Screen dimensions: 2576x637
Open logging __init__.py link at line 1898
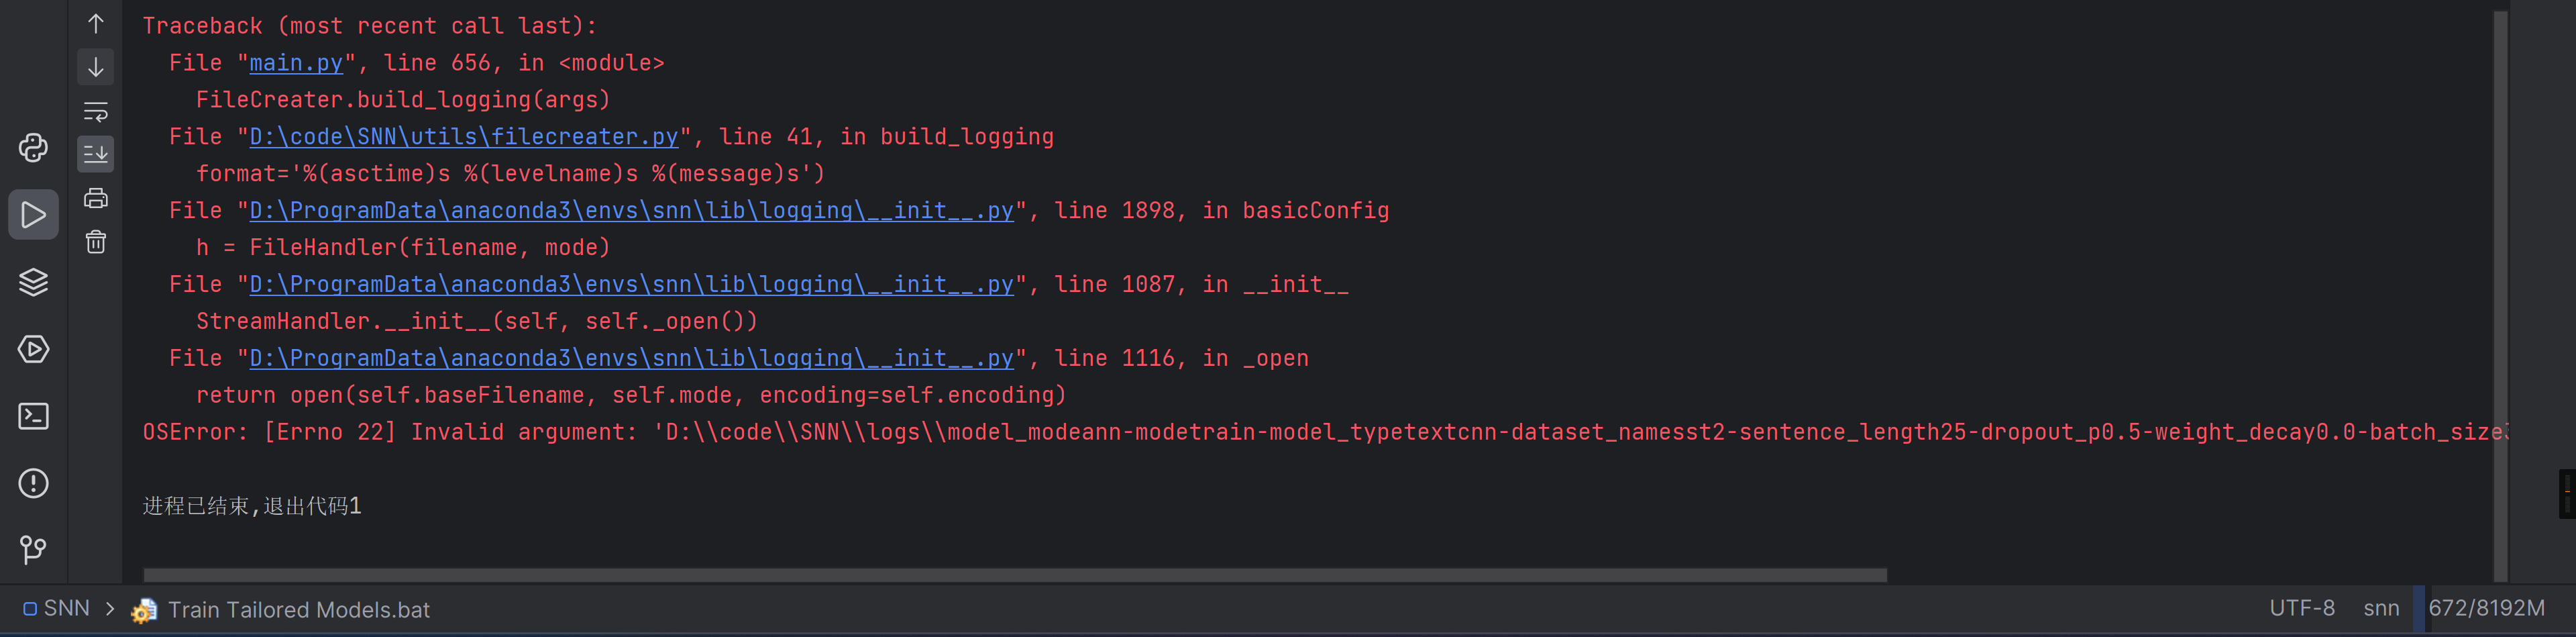(630, 211)
